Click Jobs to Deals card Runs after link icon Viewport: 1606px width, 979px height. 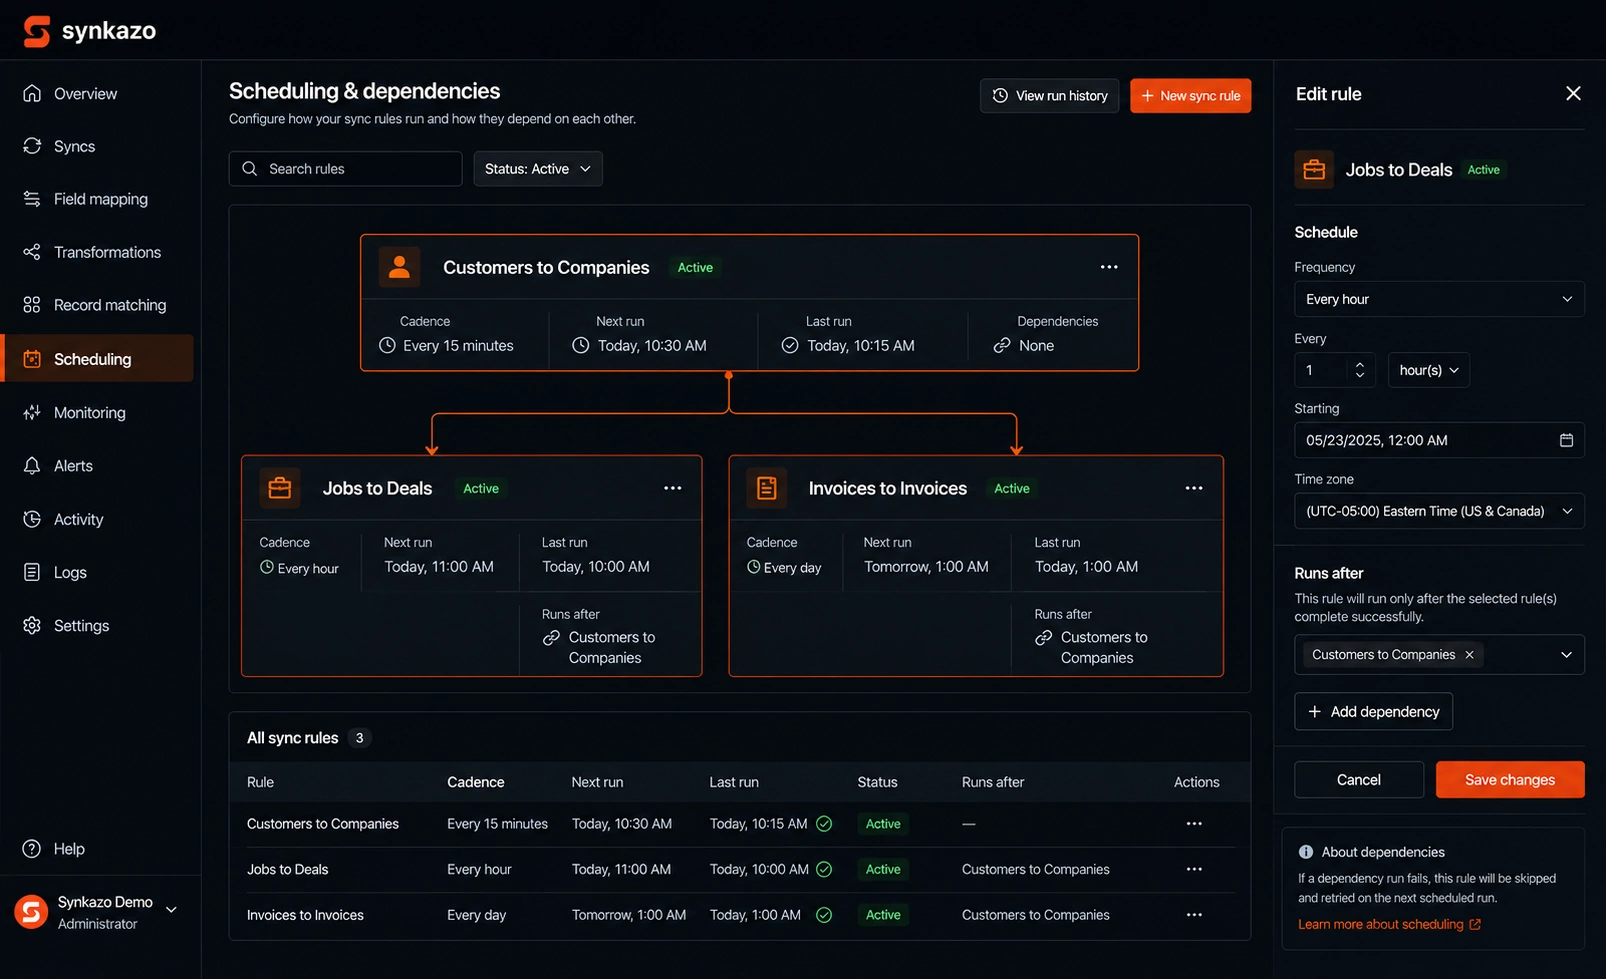click(551, 638)
